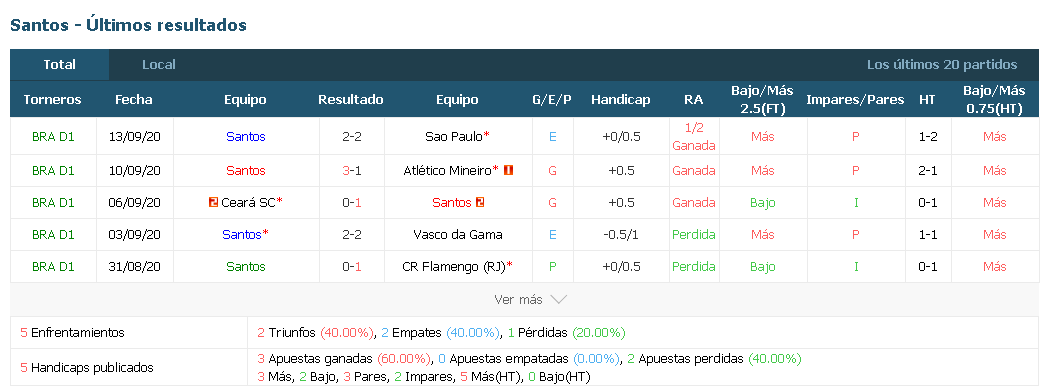
Task: Open Vasco da Gama team link
Action: click(x=457, y=234)
